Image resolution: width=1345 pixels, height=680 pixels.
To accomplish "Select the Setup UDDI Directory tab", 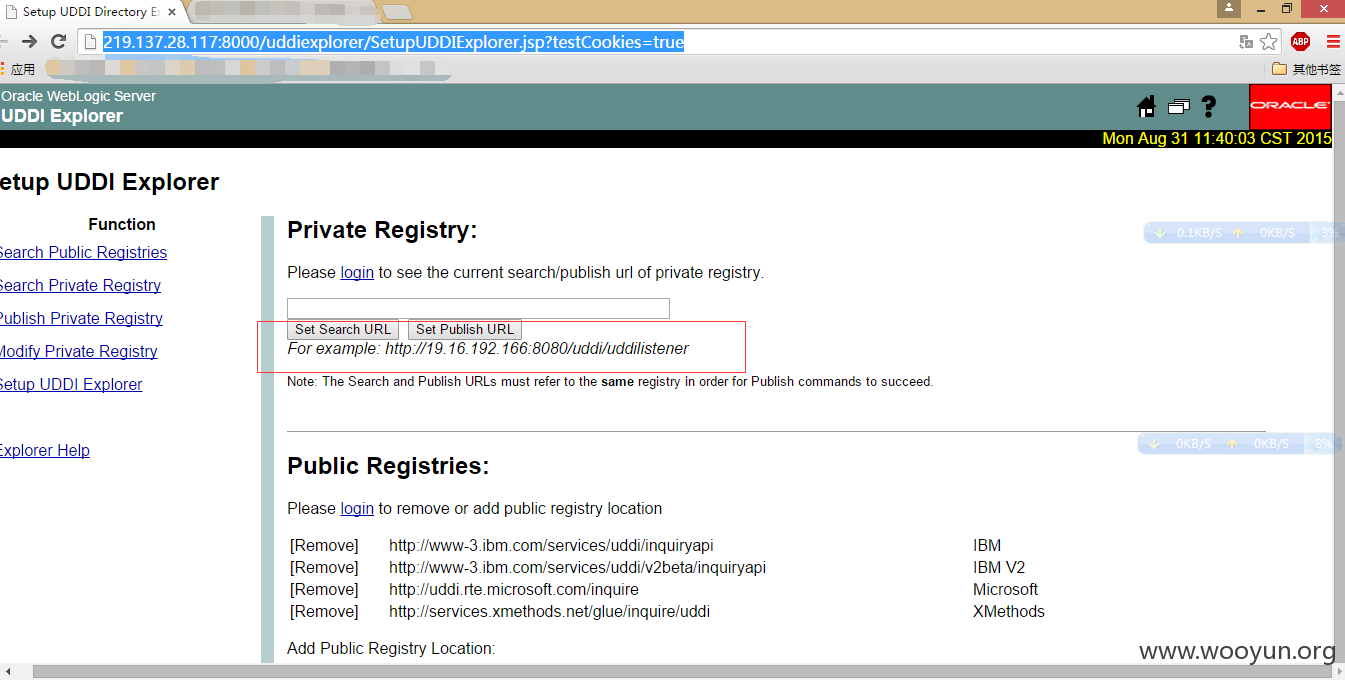I will (x=90, y=12).
